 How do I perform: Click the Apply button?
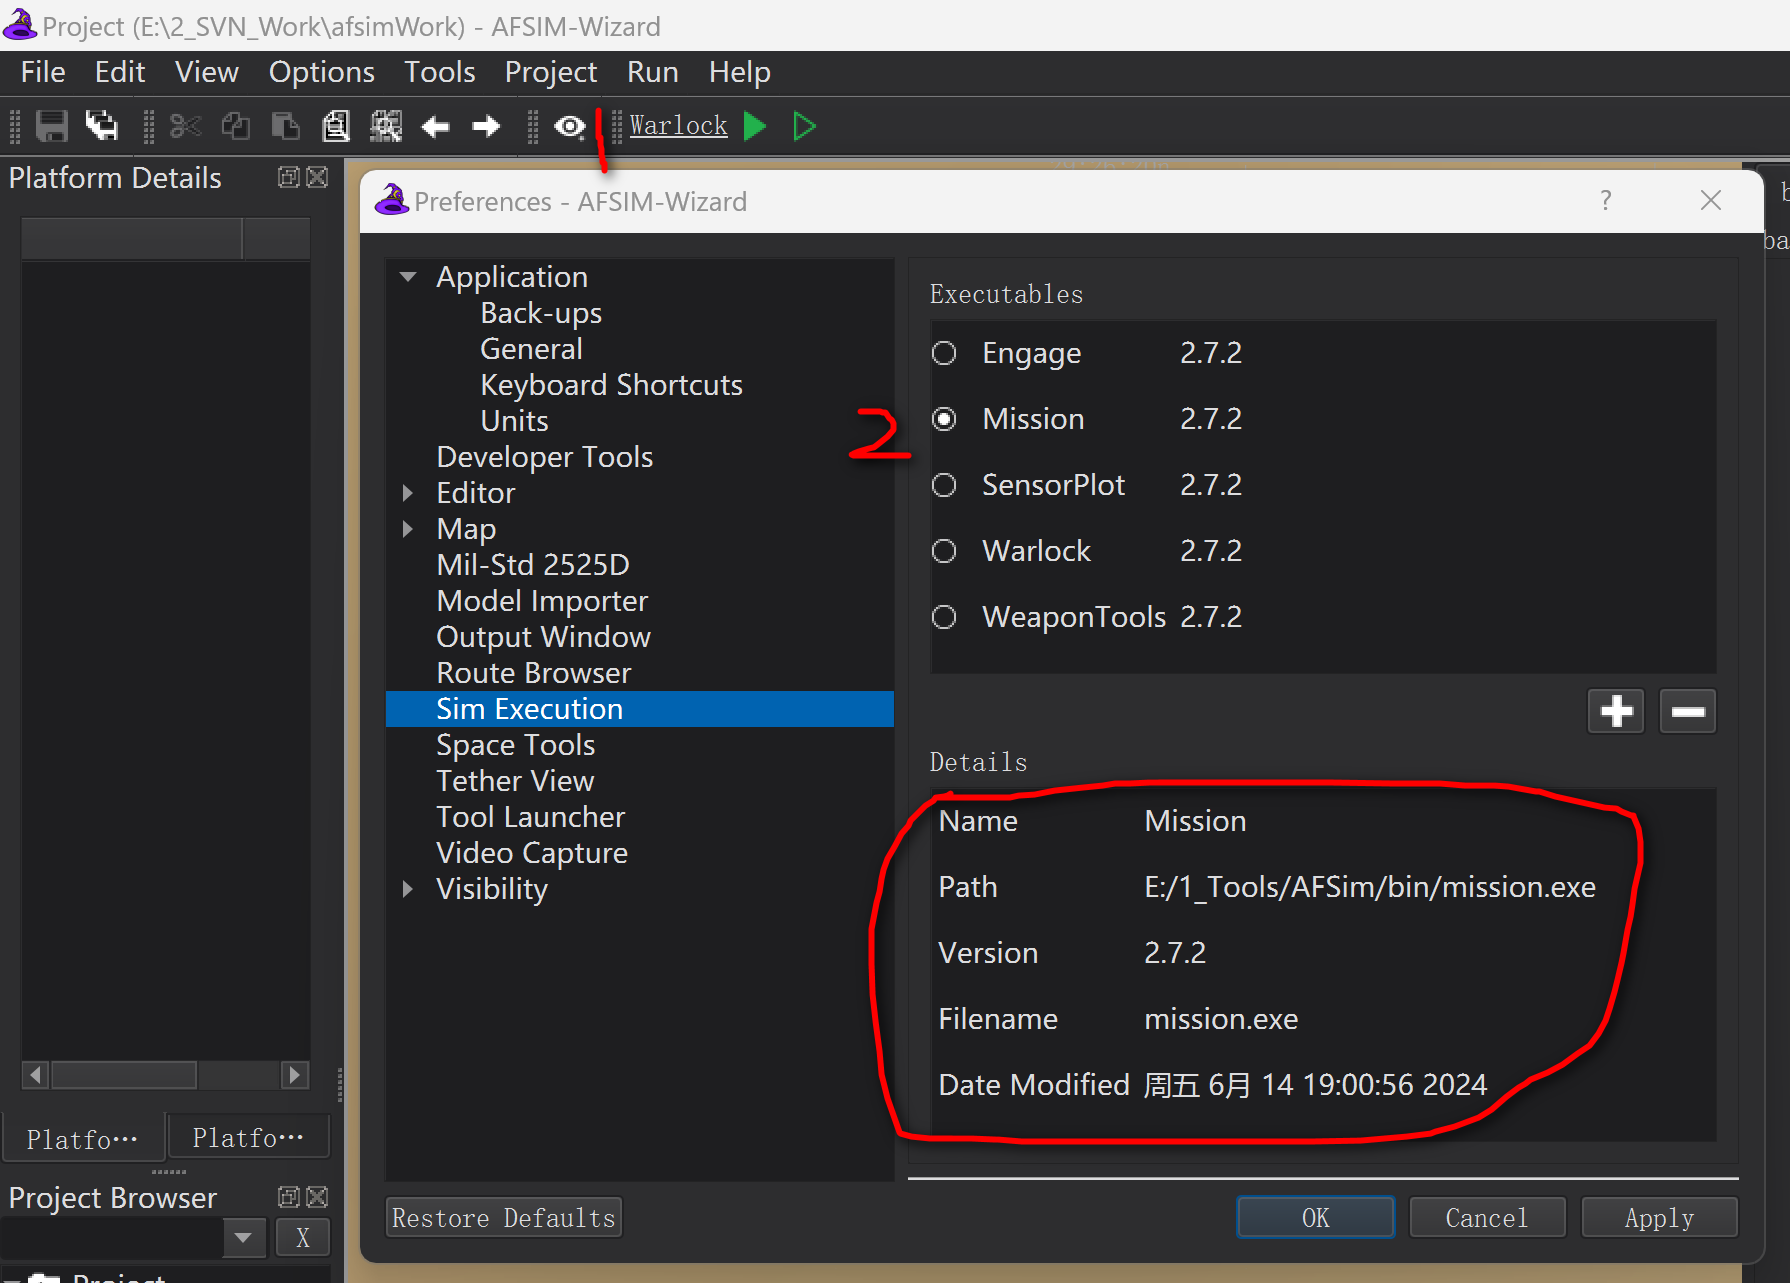pyautogui.click(x=1660, y=1218)
